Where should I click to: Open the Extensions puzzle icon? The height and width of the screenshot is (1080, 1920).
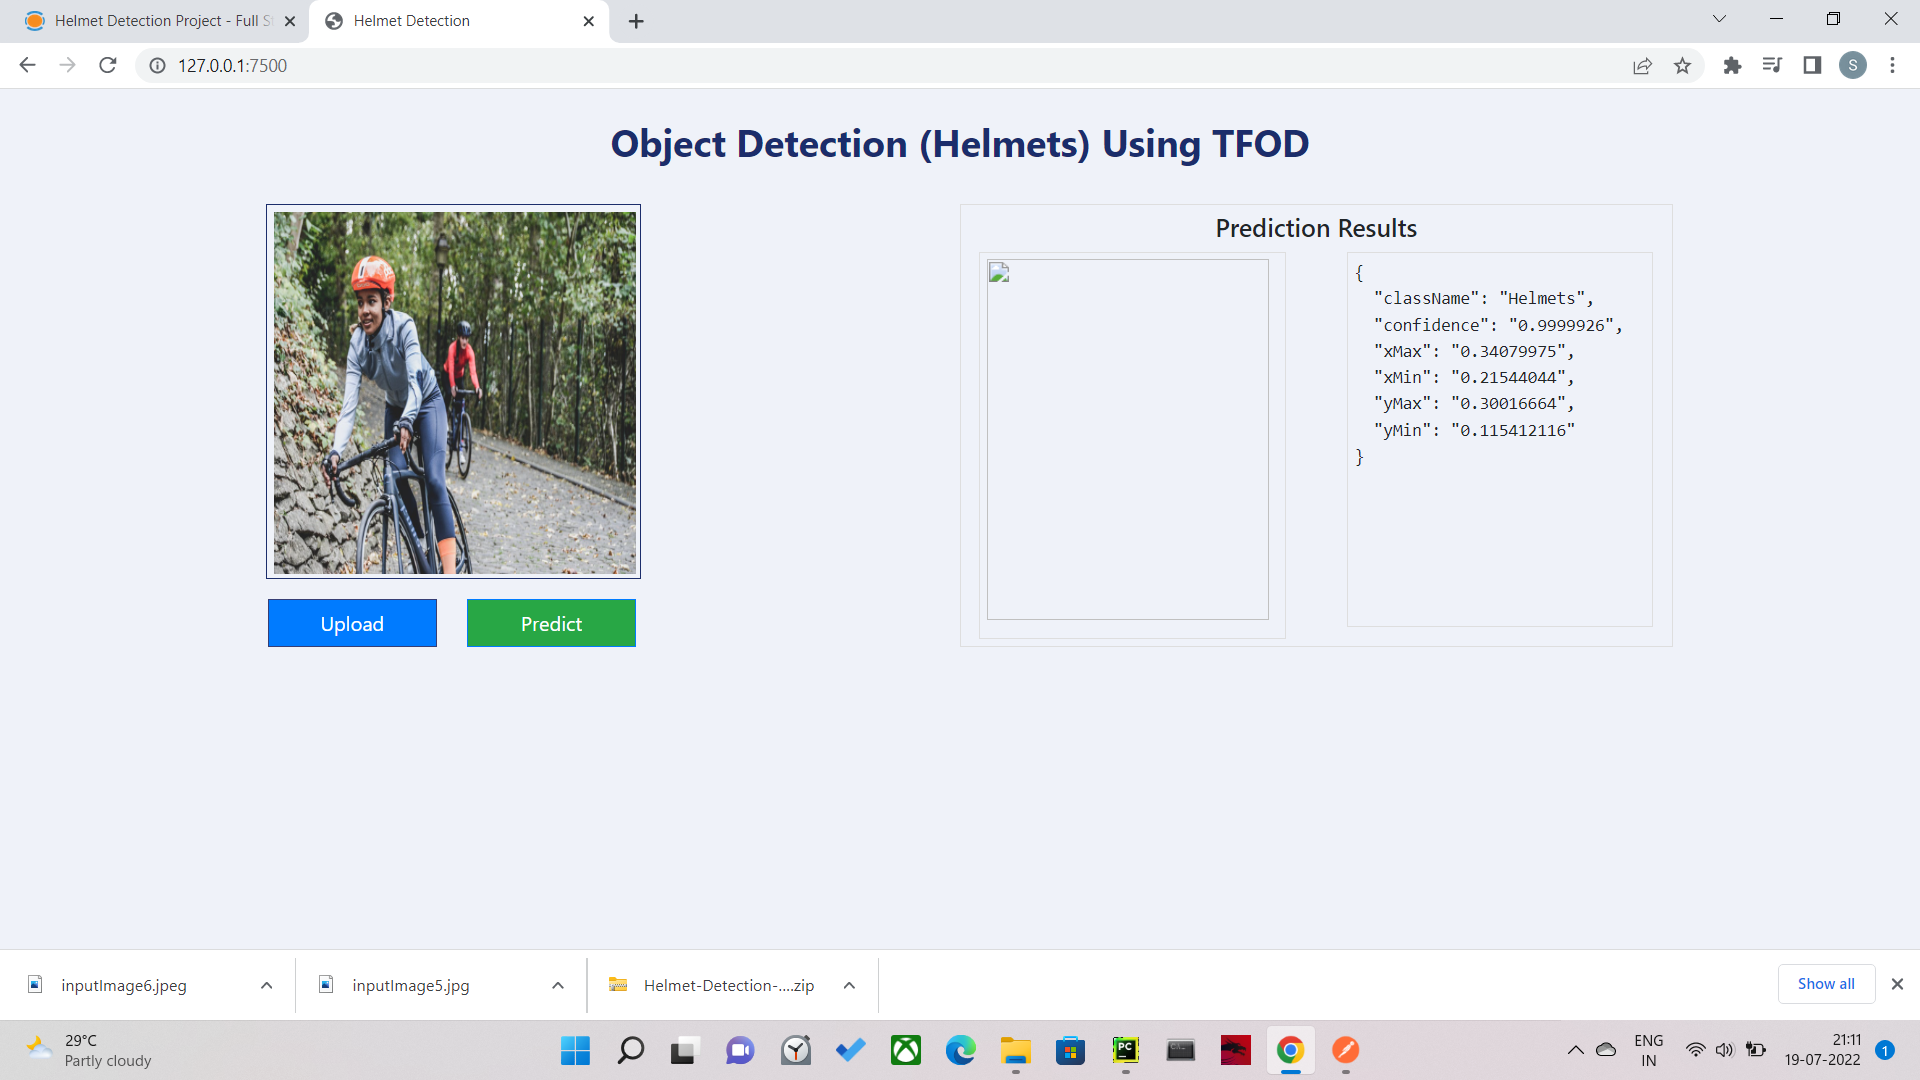click(1732, 65)
